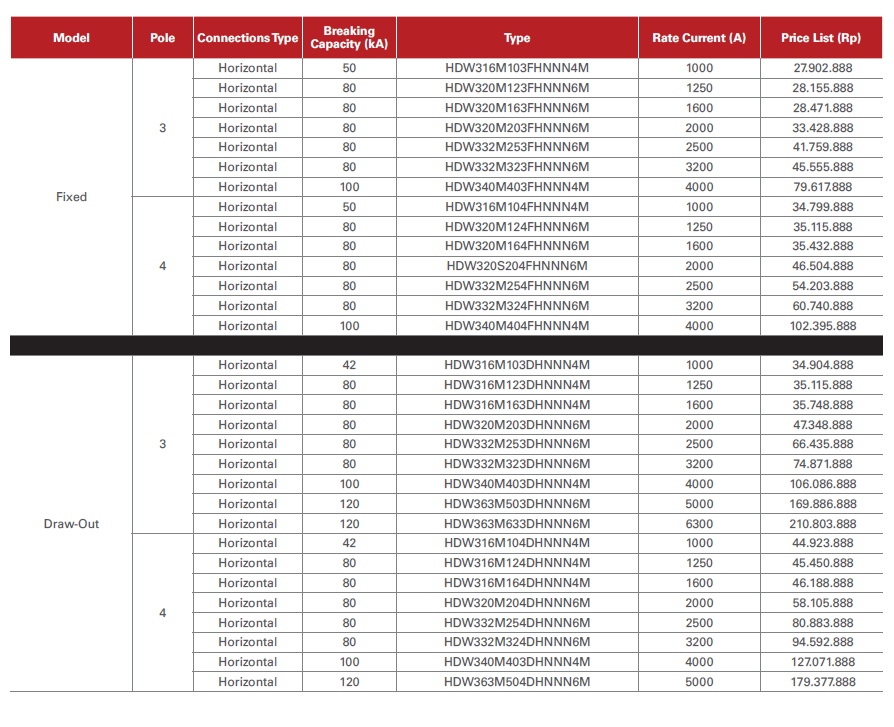Select price 28.155.888
The width and height of the screenshot is (894, 727).
coord(823,88)
